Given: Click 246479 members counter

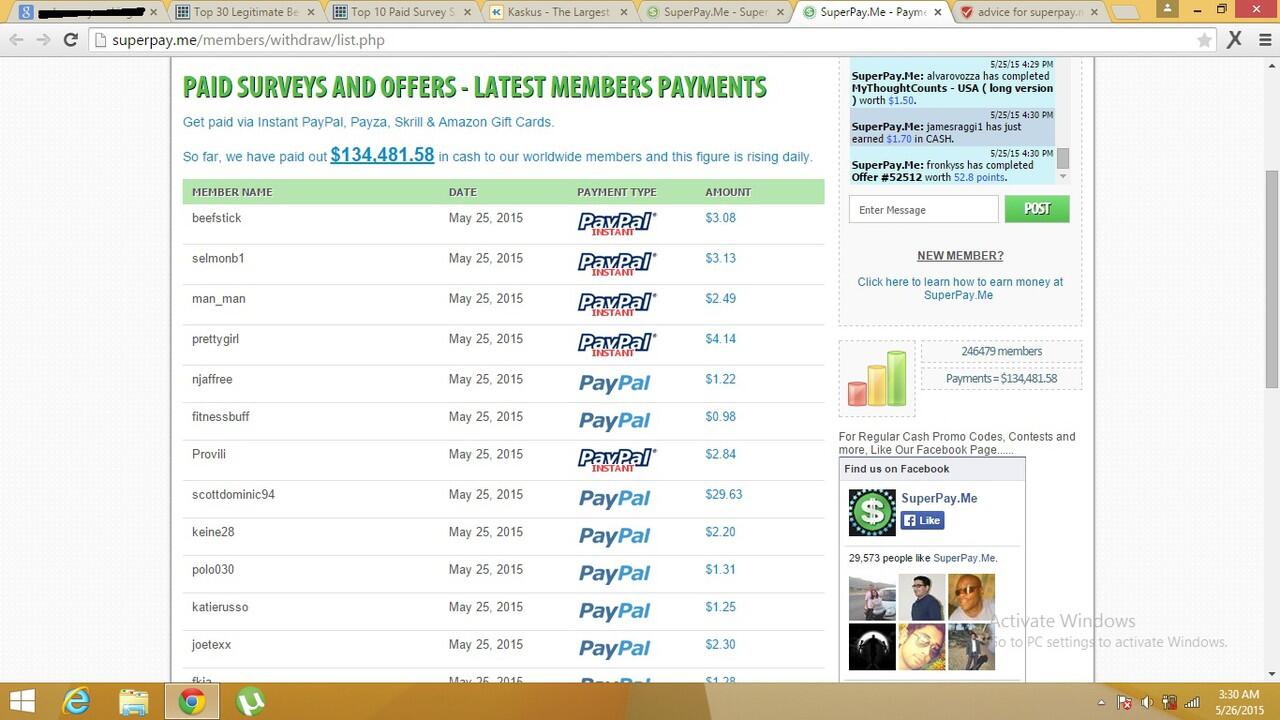Looking at the screenshot, I should [x=1001, y=352].
